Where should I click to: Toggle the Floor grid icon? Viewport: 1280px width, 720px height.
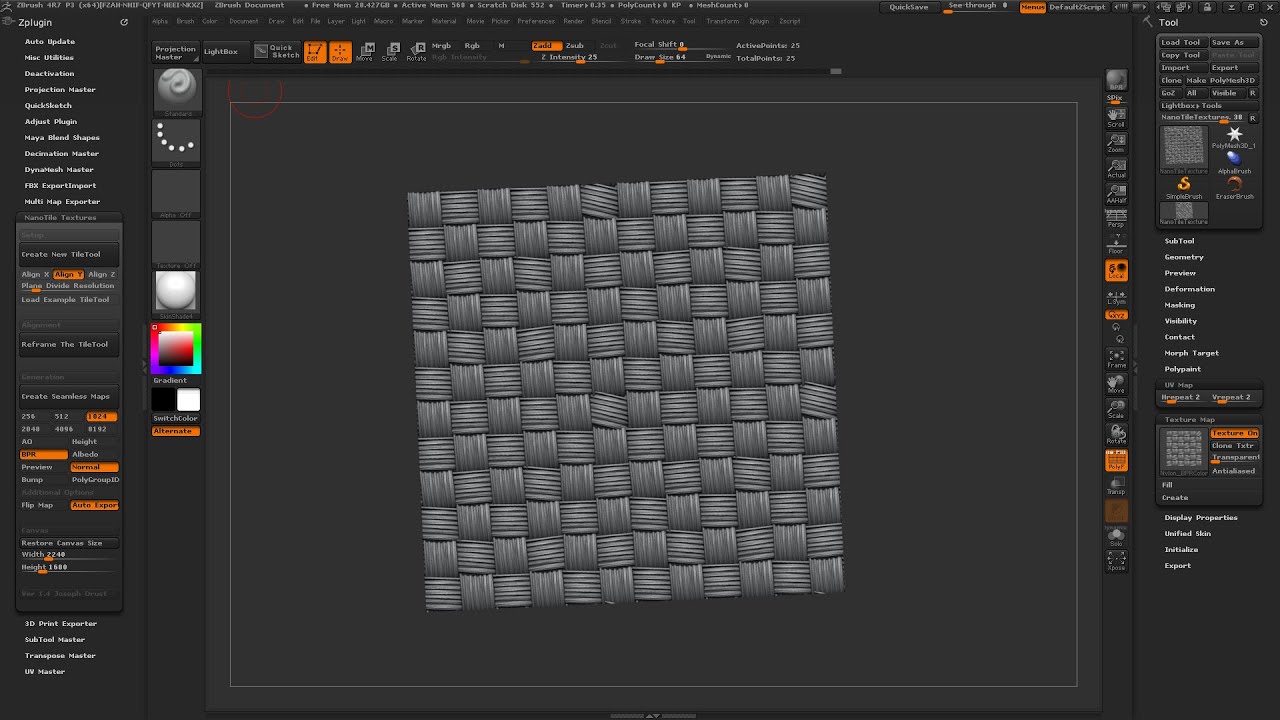[x=1116, y=245]
